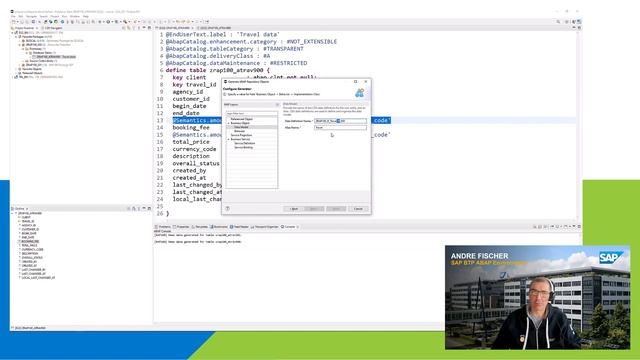
Task: Click the 'booking_fee' line in editor
Action: point(191,127)
